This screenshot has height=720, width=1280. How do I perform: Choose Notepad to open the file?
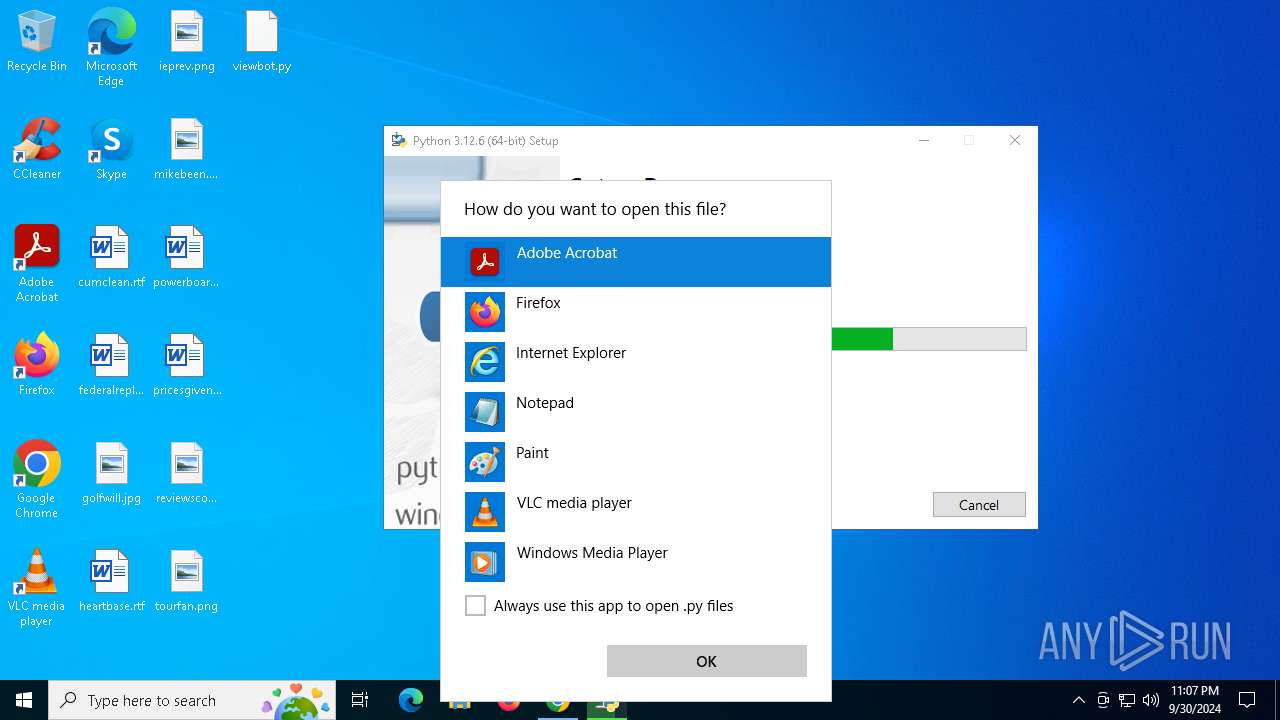coord(636,412)
